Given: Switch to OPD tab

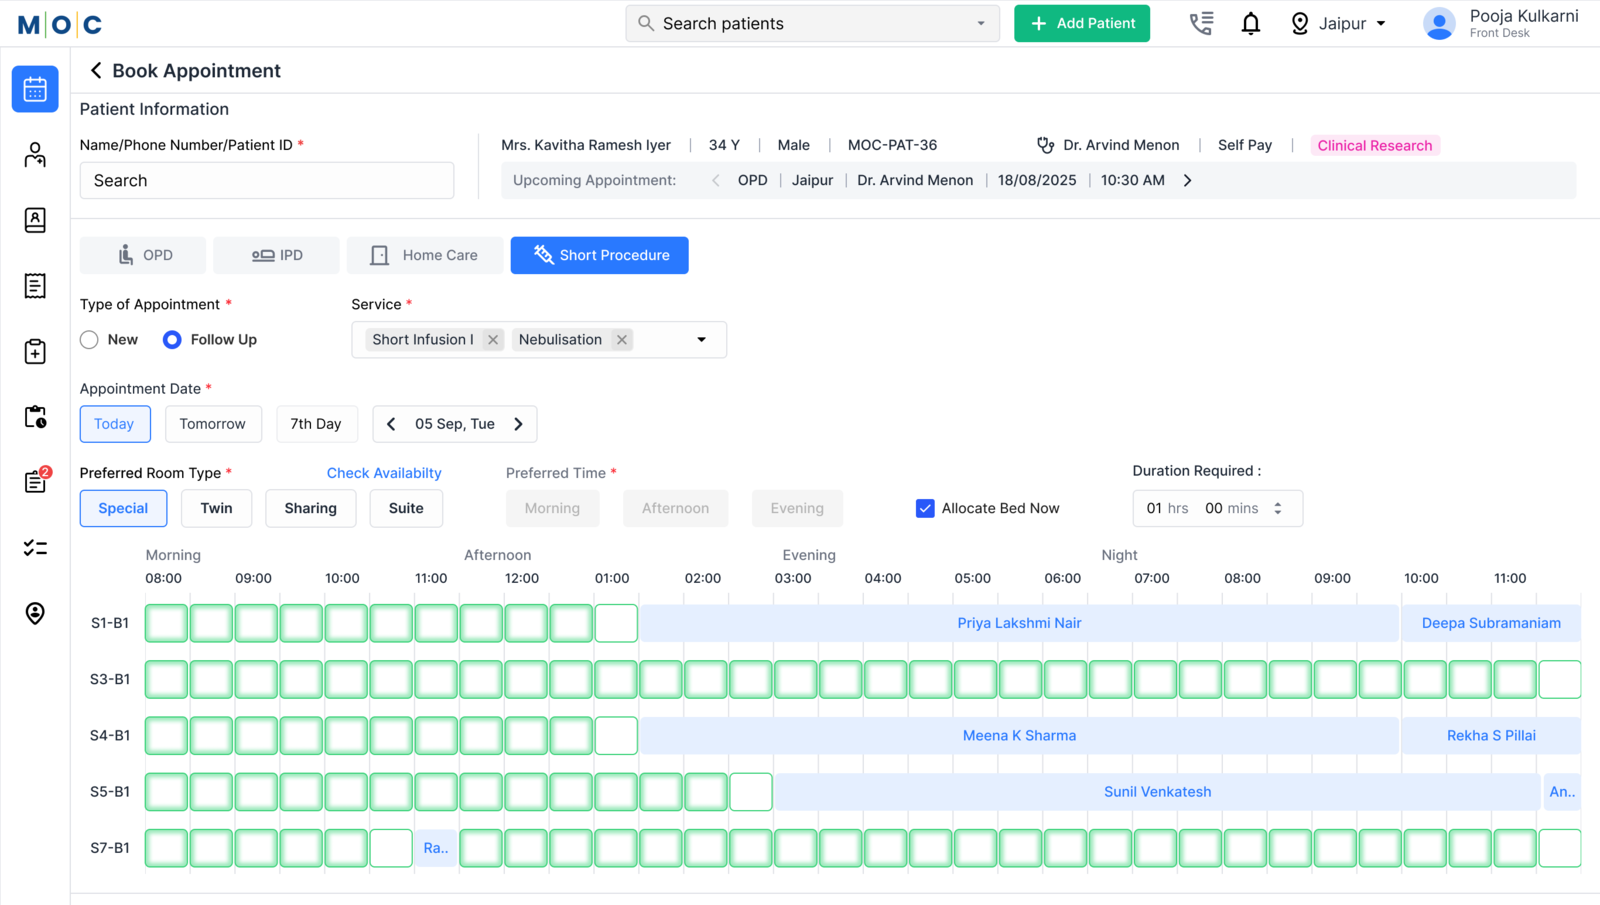Looking at the screenshot, I should tap(143, 255).
